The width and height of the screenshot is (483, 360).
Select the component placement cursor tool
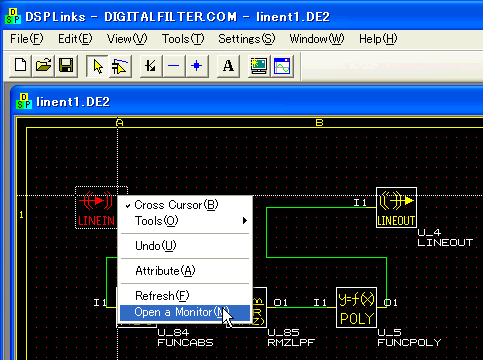120,66
